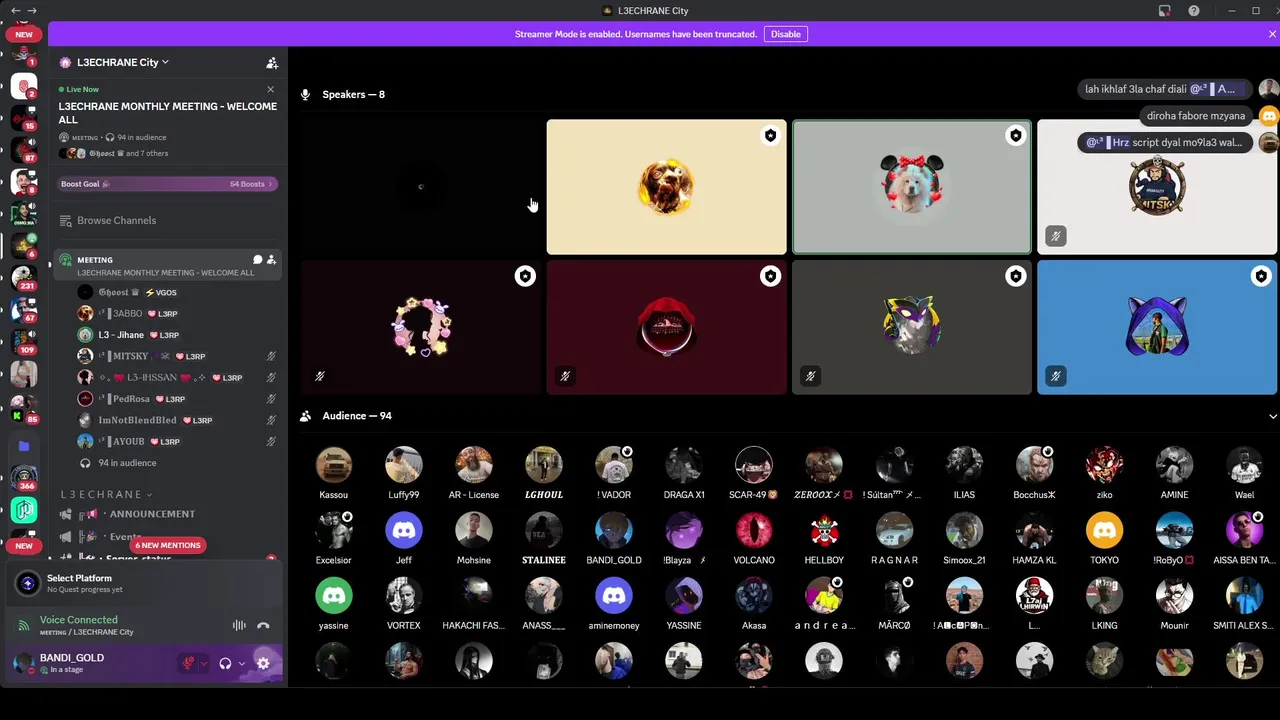Toggle deafen with the headphones button
Screen dimensions: 1280x720
[x=225, y=663]
